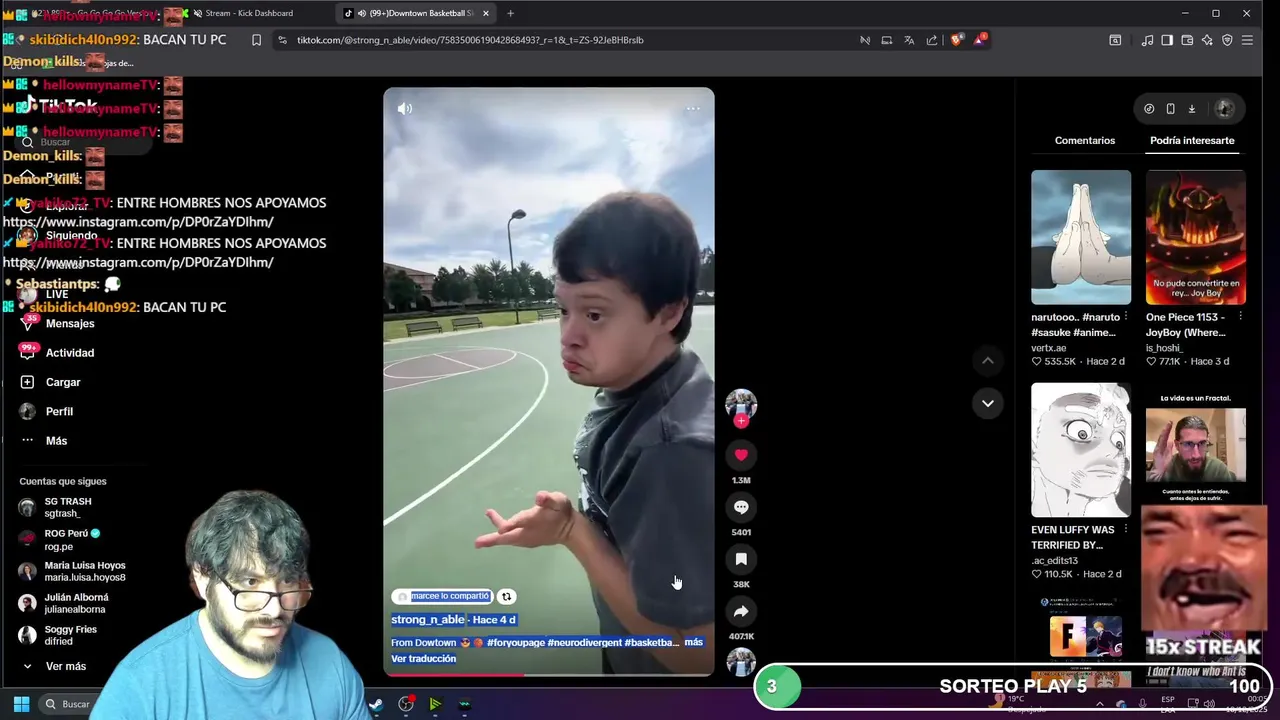This screenshot has height=720, width=1280.
Task: Open the Brave Wallet icon
Action: (x=1187, y=40)
